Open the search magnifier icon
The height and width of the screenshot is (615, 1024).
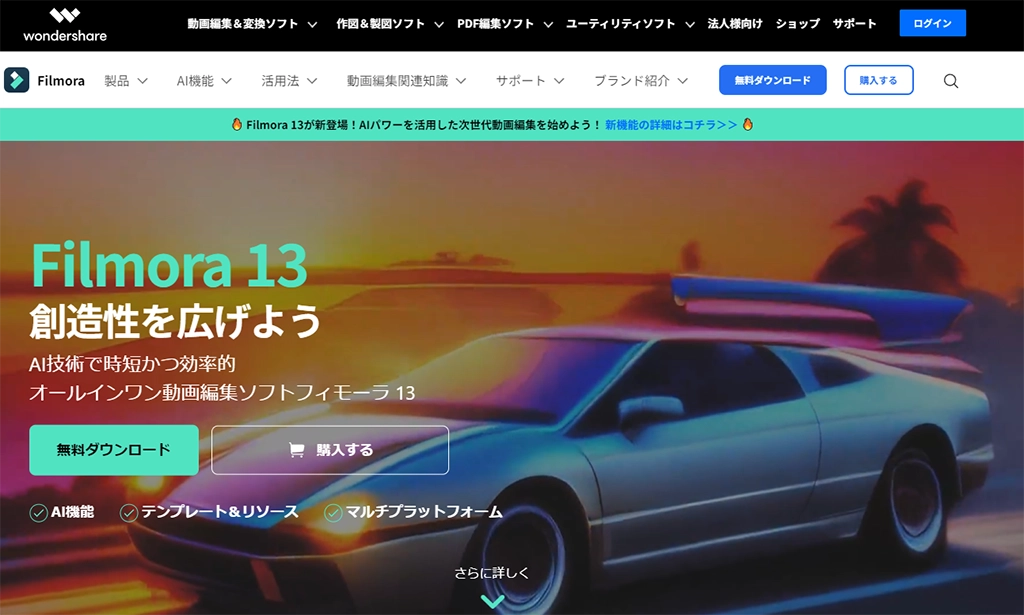[951, 81]
